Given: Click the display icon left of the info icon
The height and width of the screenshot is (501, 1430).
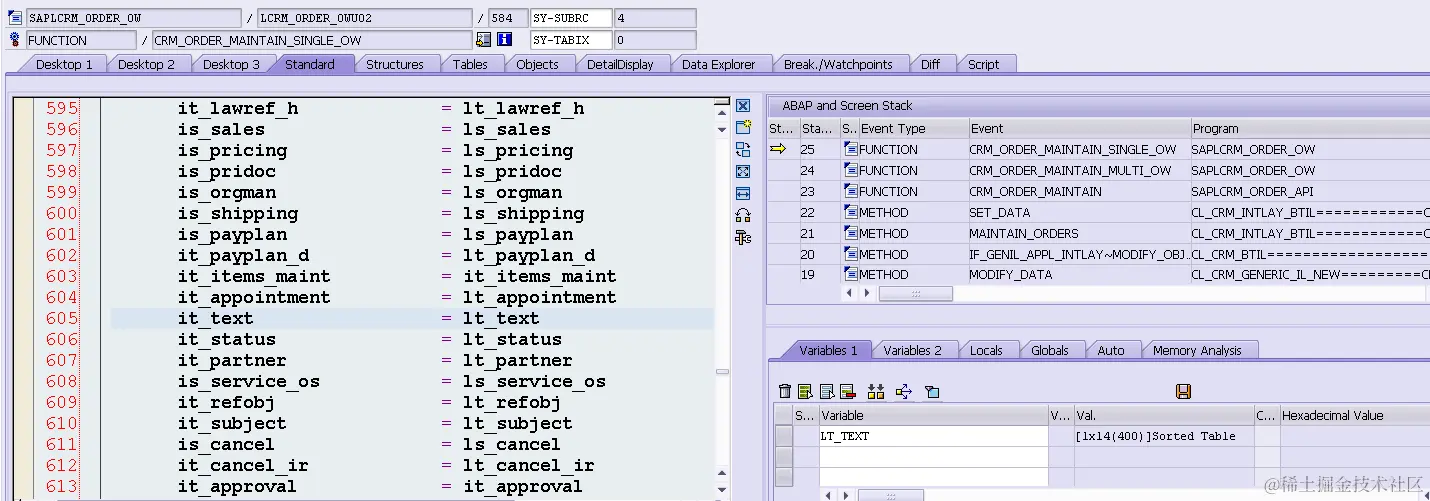Looking at the screenshot, I should (x=484, y=40).
